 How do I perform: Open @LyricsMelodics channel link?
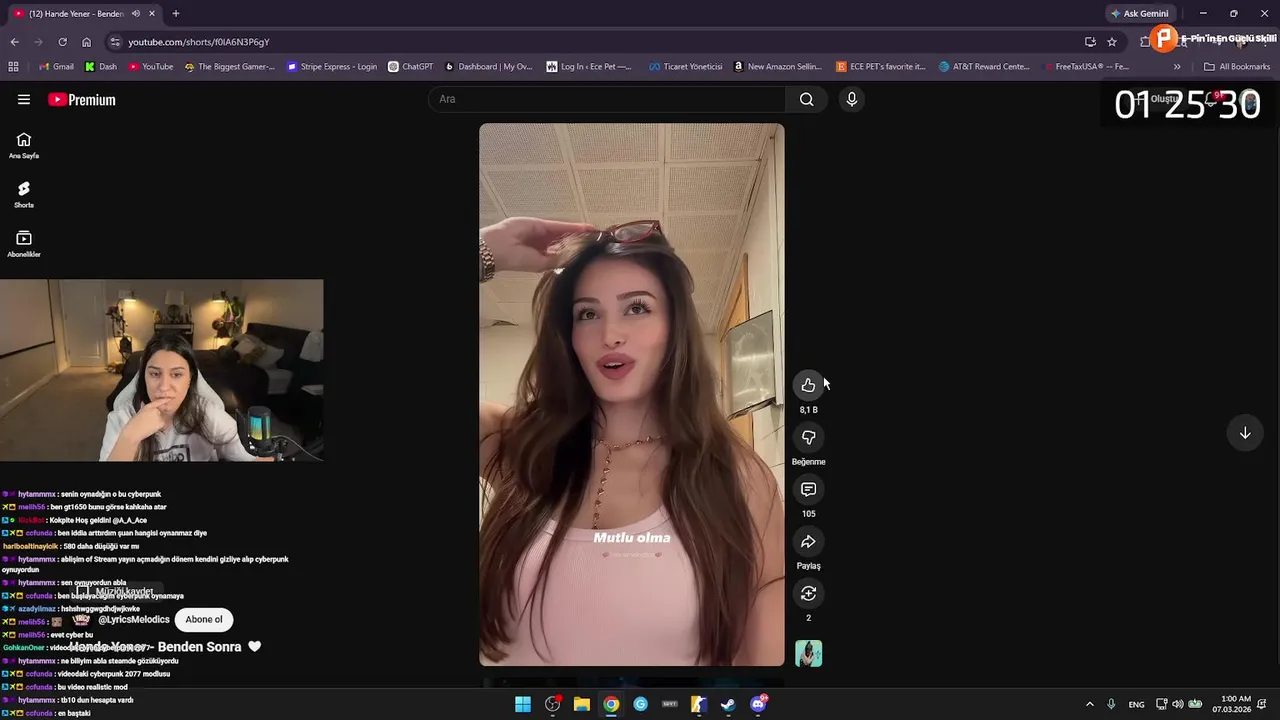(134, 620)
